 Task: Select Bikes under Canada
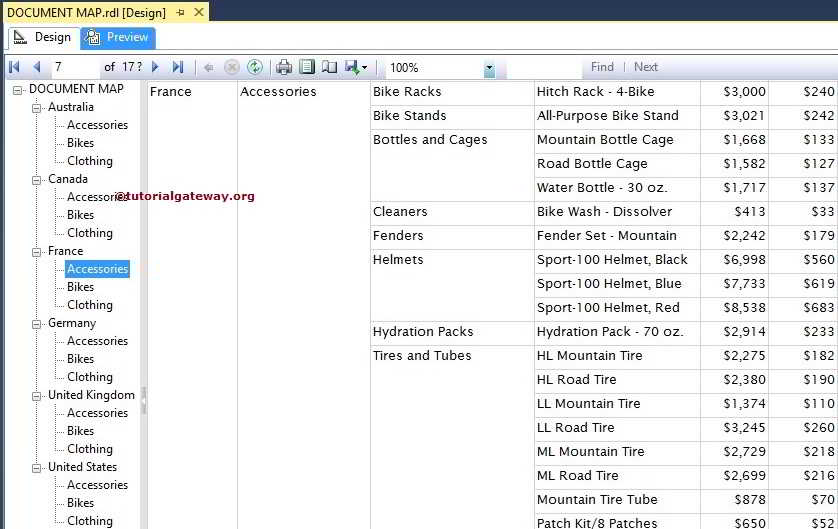80,215
